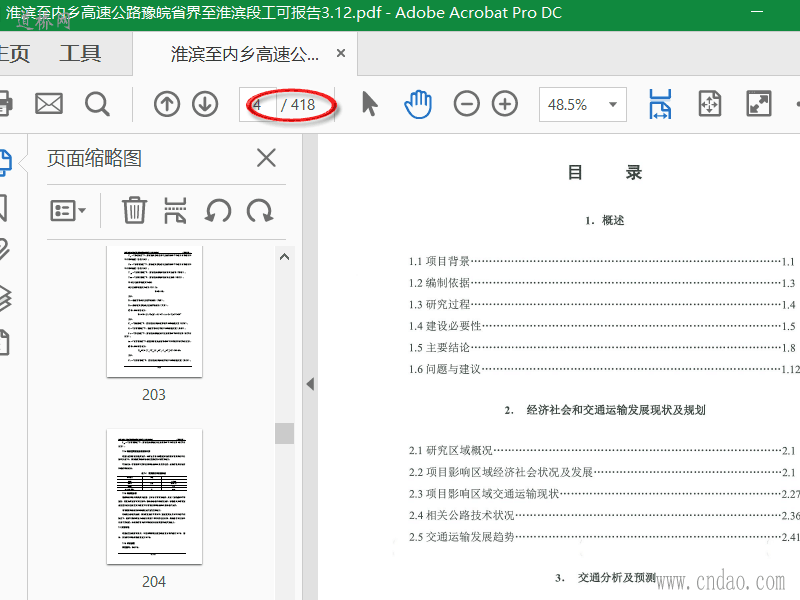
Task: Click the 页面缩略图 panel title
Action: [94, 158]
